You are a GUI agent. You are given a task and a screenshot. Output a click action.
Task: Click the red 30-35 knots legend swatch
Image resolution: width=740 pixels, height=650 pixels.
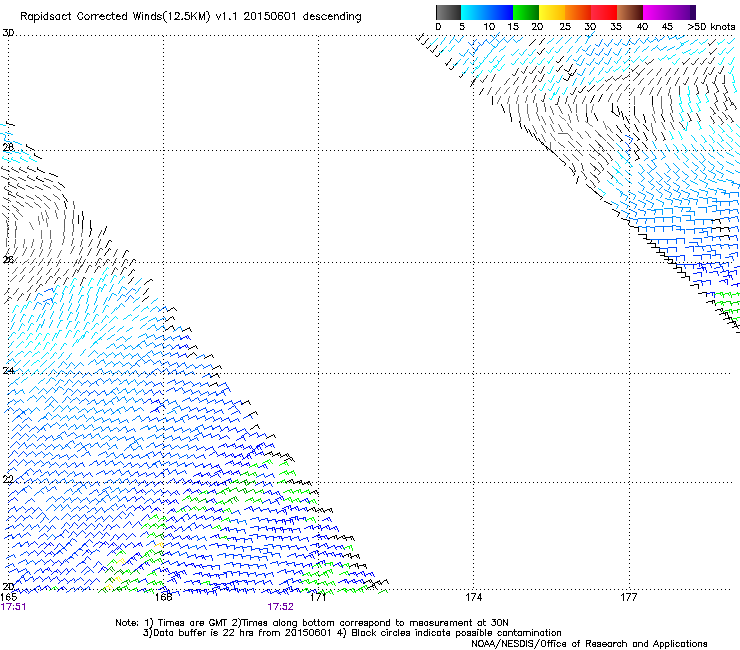(x=604, y=12)
